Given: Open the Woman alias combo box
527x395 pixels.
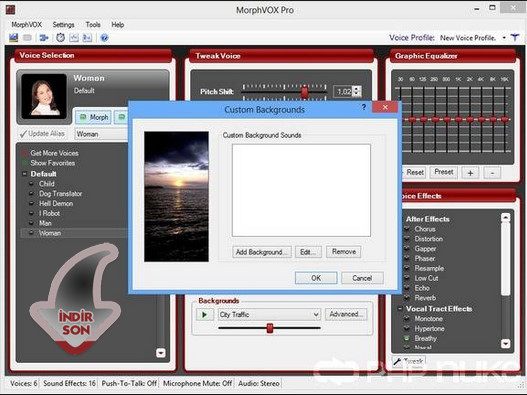Looking at the screenshot, I should (102, 134).
